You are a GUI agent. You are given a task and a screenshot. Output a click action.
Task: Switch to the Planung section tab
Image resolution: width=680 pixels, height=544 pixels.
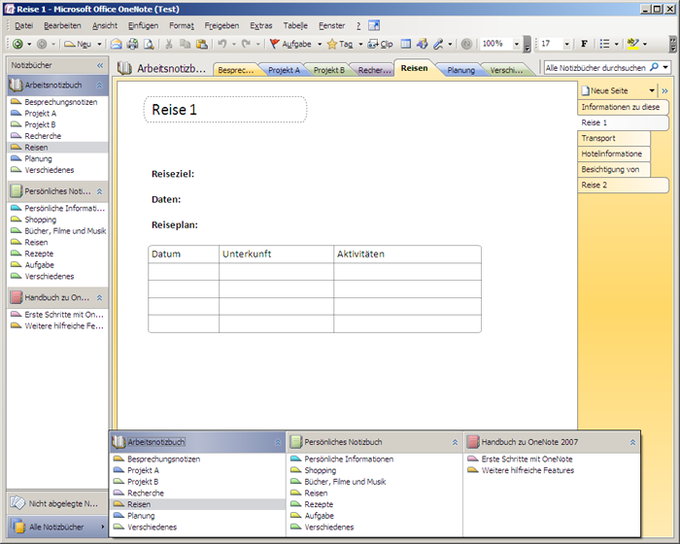(461, 70)
